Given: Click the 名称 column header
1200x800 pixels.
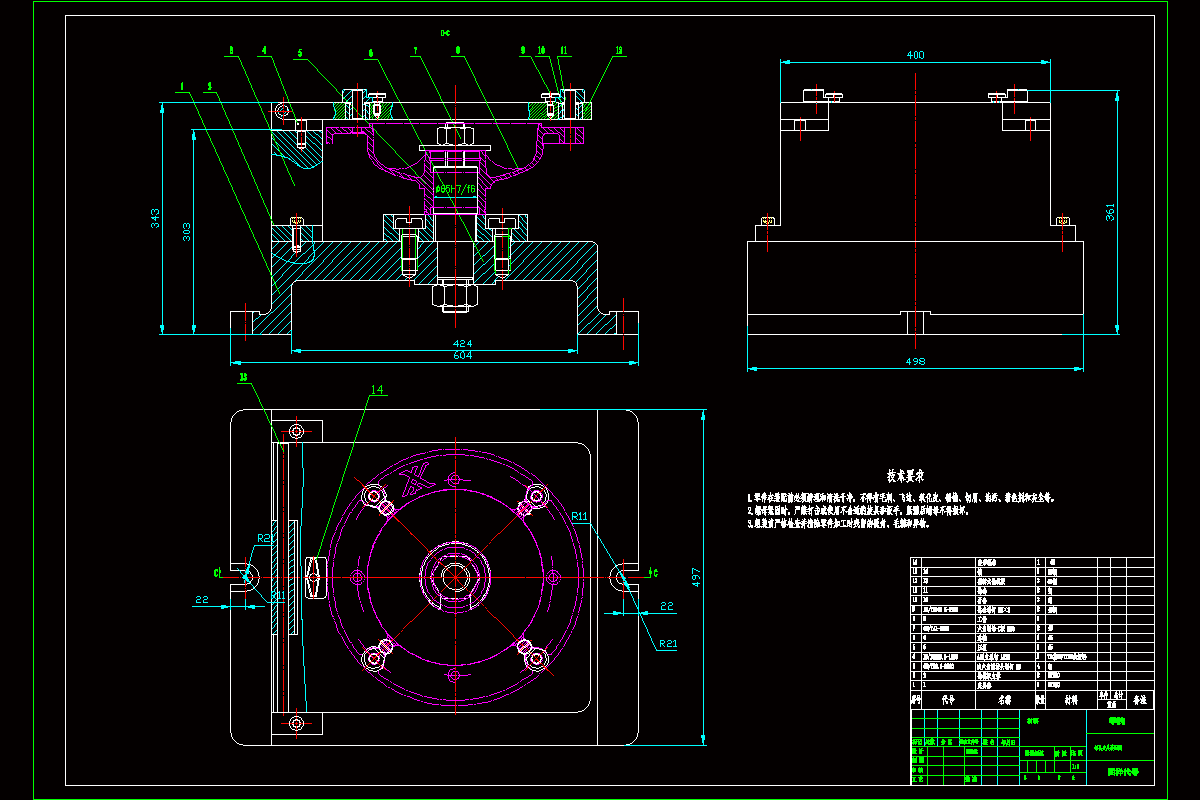Looking at the screenshot, I should (x=1003, y=700).
